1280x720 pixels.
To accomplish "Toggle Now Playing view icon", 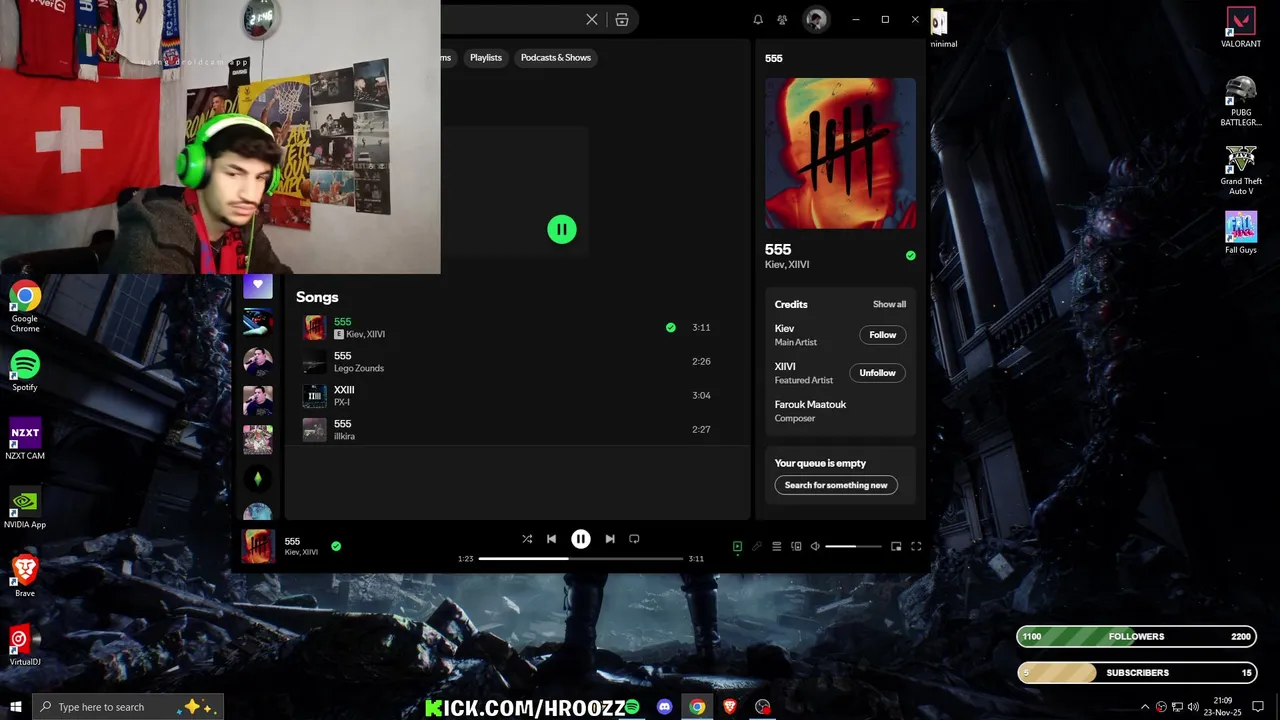I will pos(737,547).
